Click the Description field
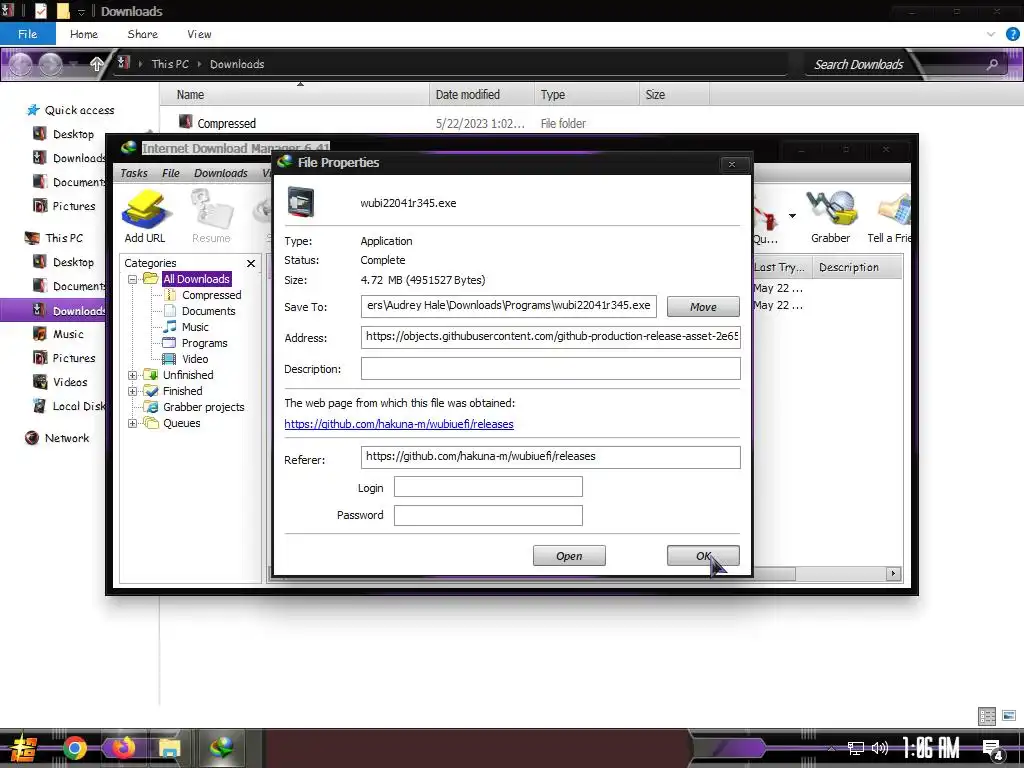 (x=551, y=368)
